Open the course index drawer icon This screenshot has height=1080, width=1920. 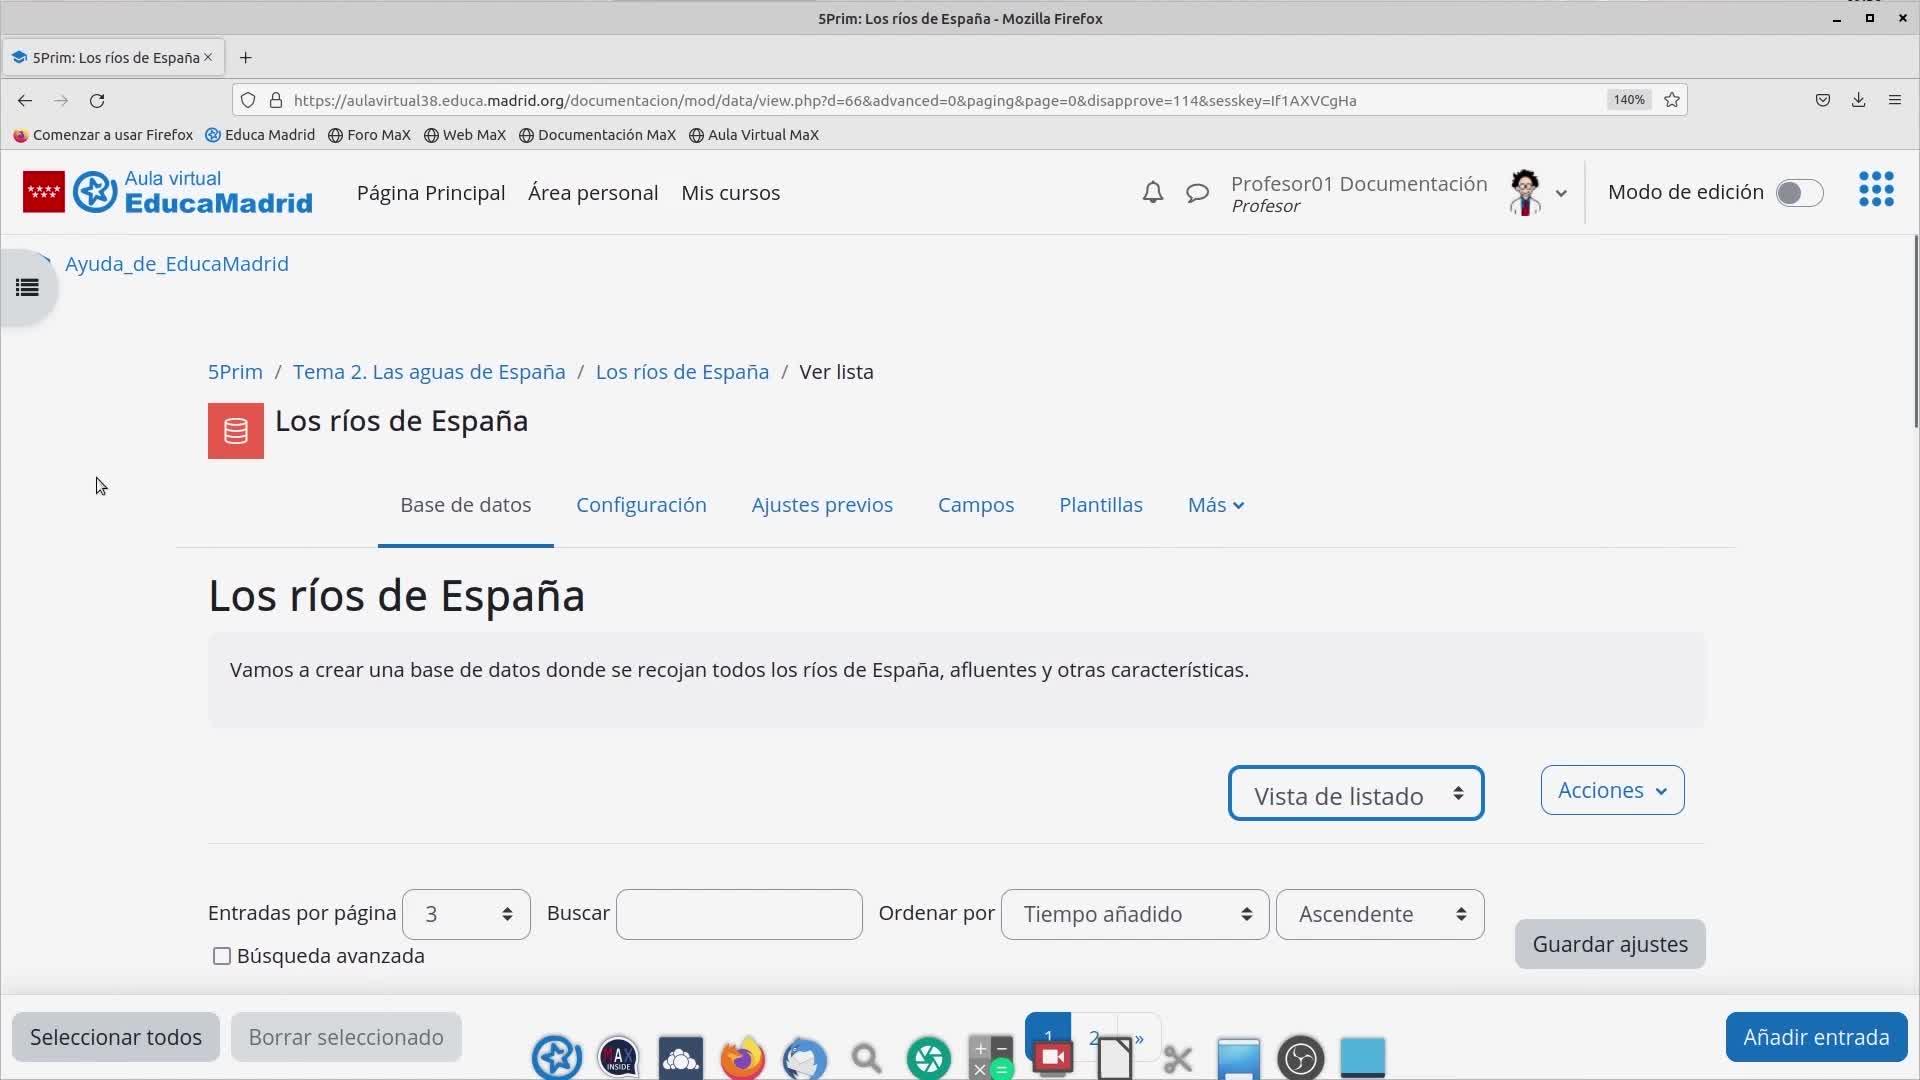(27, 288)
